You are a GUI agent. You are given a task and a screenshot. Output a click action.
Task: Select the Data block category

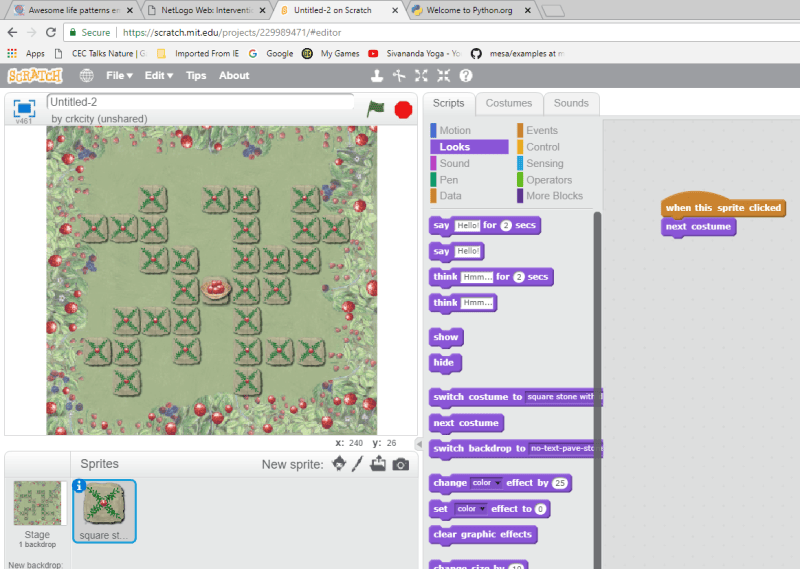[450, 196]
